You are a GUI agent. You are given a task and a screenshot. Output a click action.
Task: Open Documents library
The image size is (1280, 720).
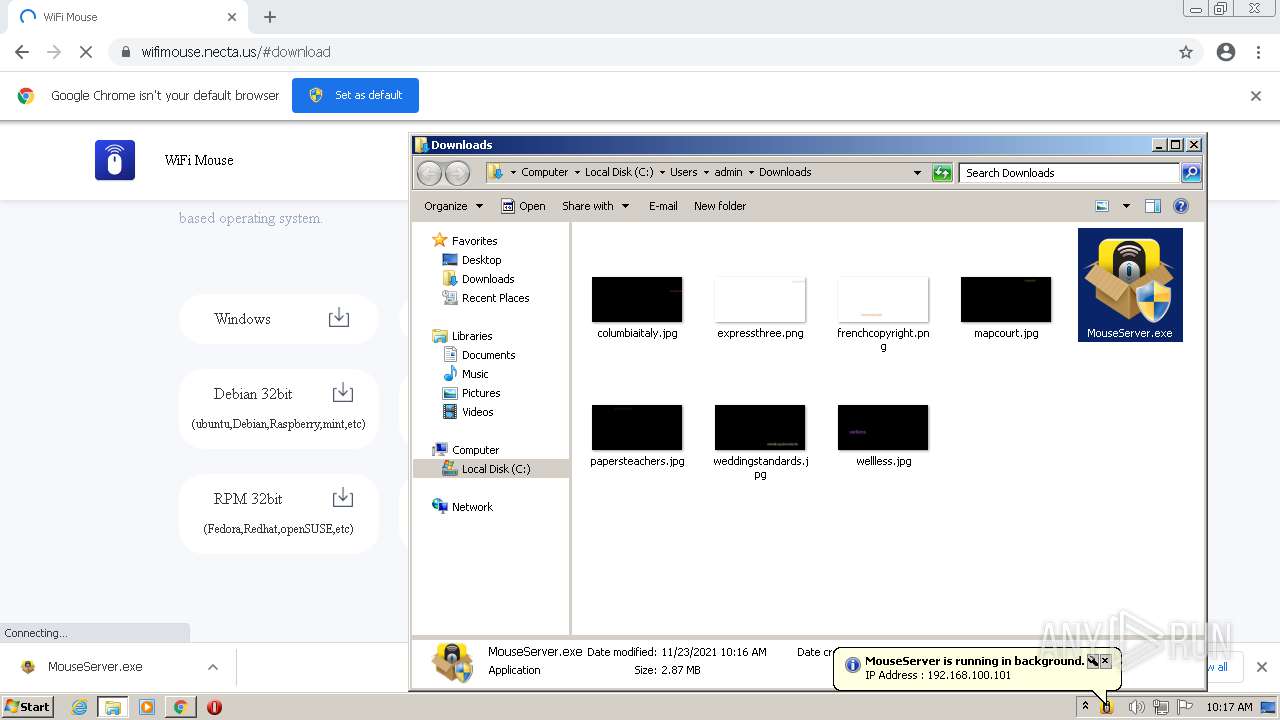[488, 355]
